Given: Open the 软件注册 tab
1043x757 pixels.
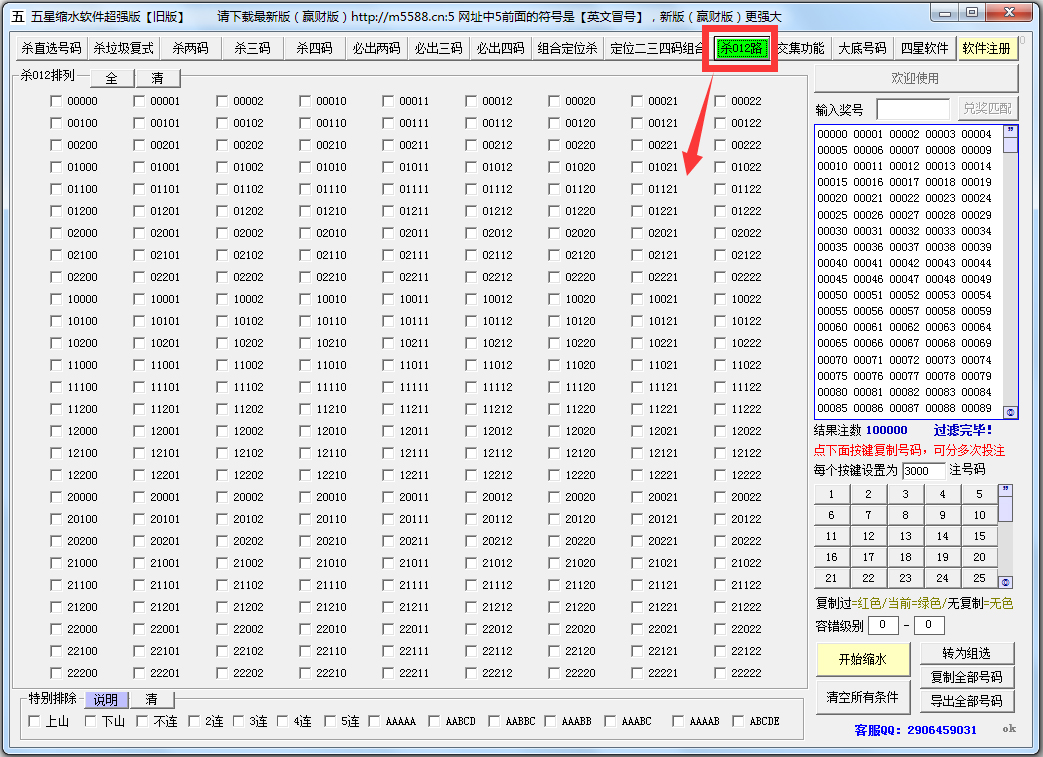Looking at the screenshot, I should click(x=986, y=48).
